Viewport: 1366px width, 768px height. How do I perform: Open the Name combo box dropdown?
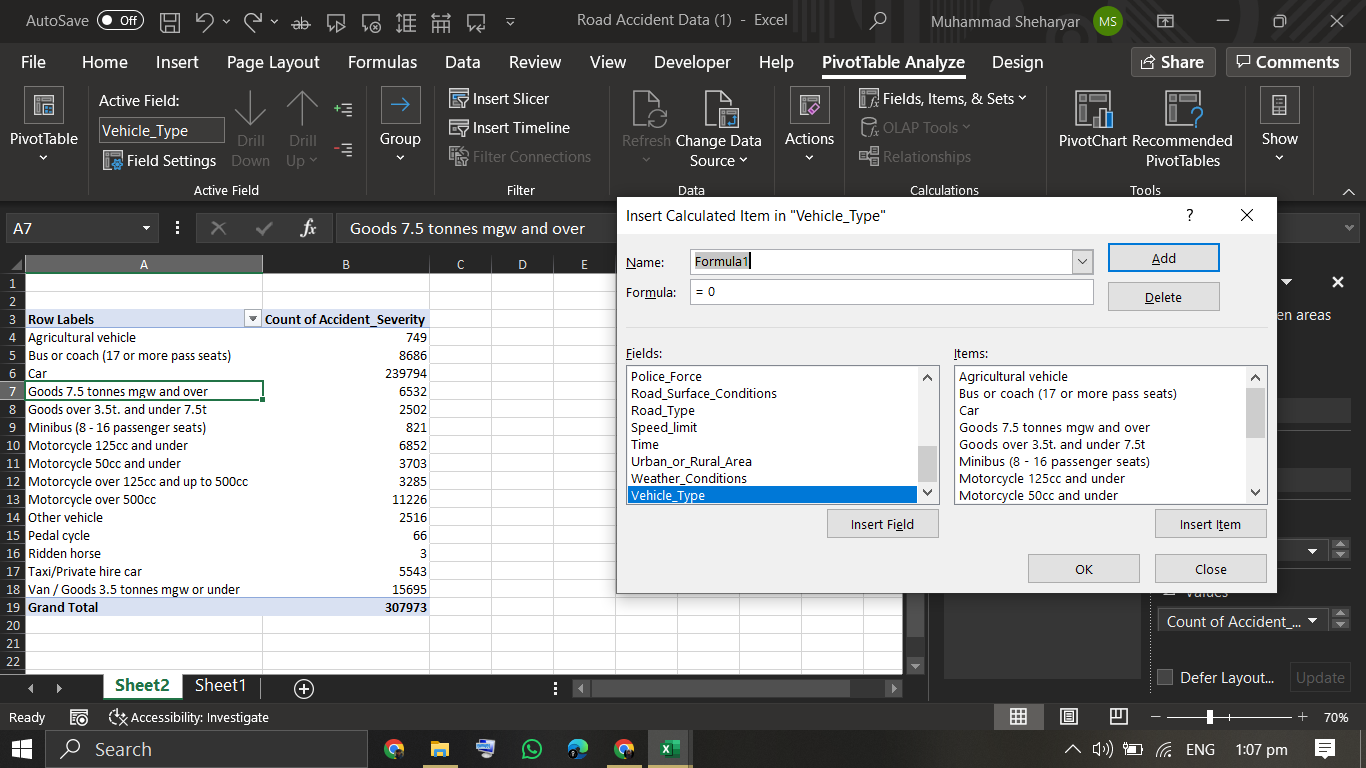click(x=1082, y=262)
